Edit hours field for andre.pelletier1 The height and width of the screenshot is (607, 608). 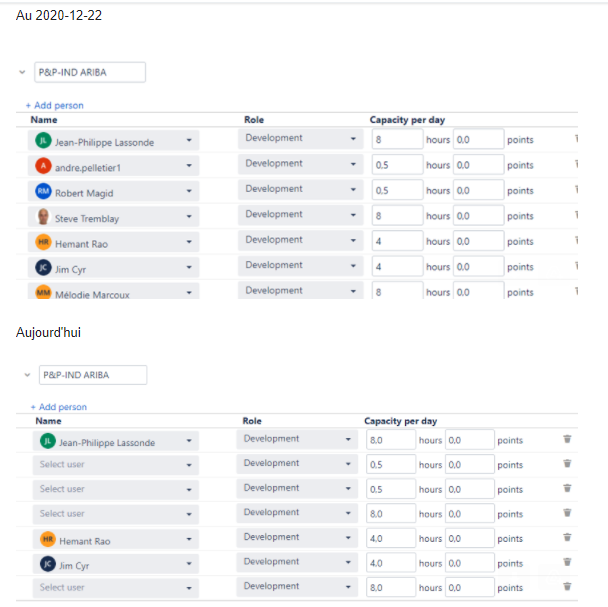[x=397, y=165]
